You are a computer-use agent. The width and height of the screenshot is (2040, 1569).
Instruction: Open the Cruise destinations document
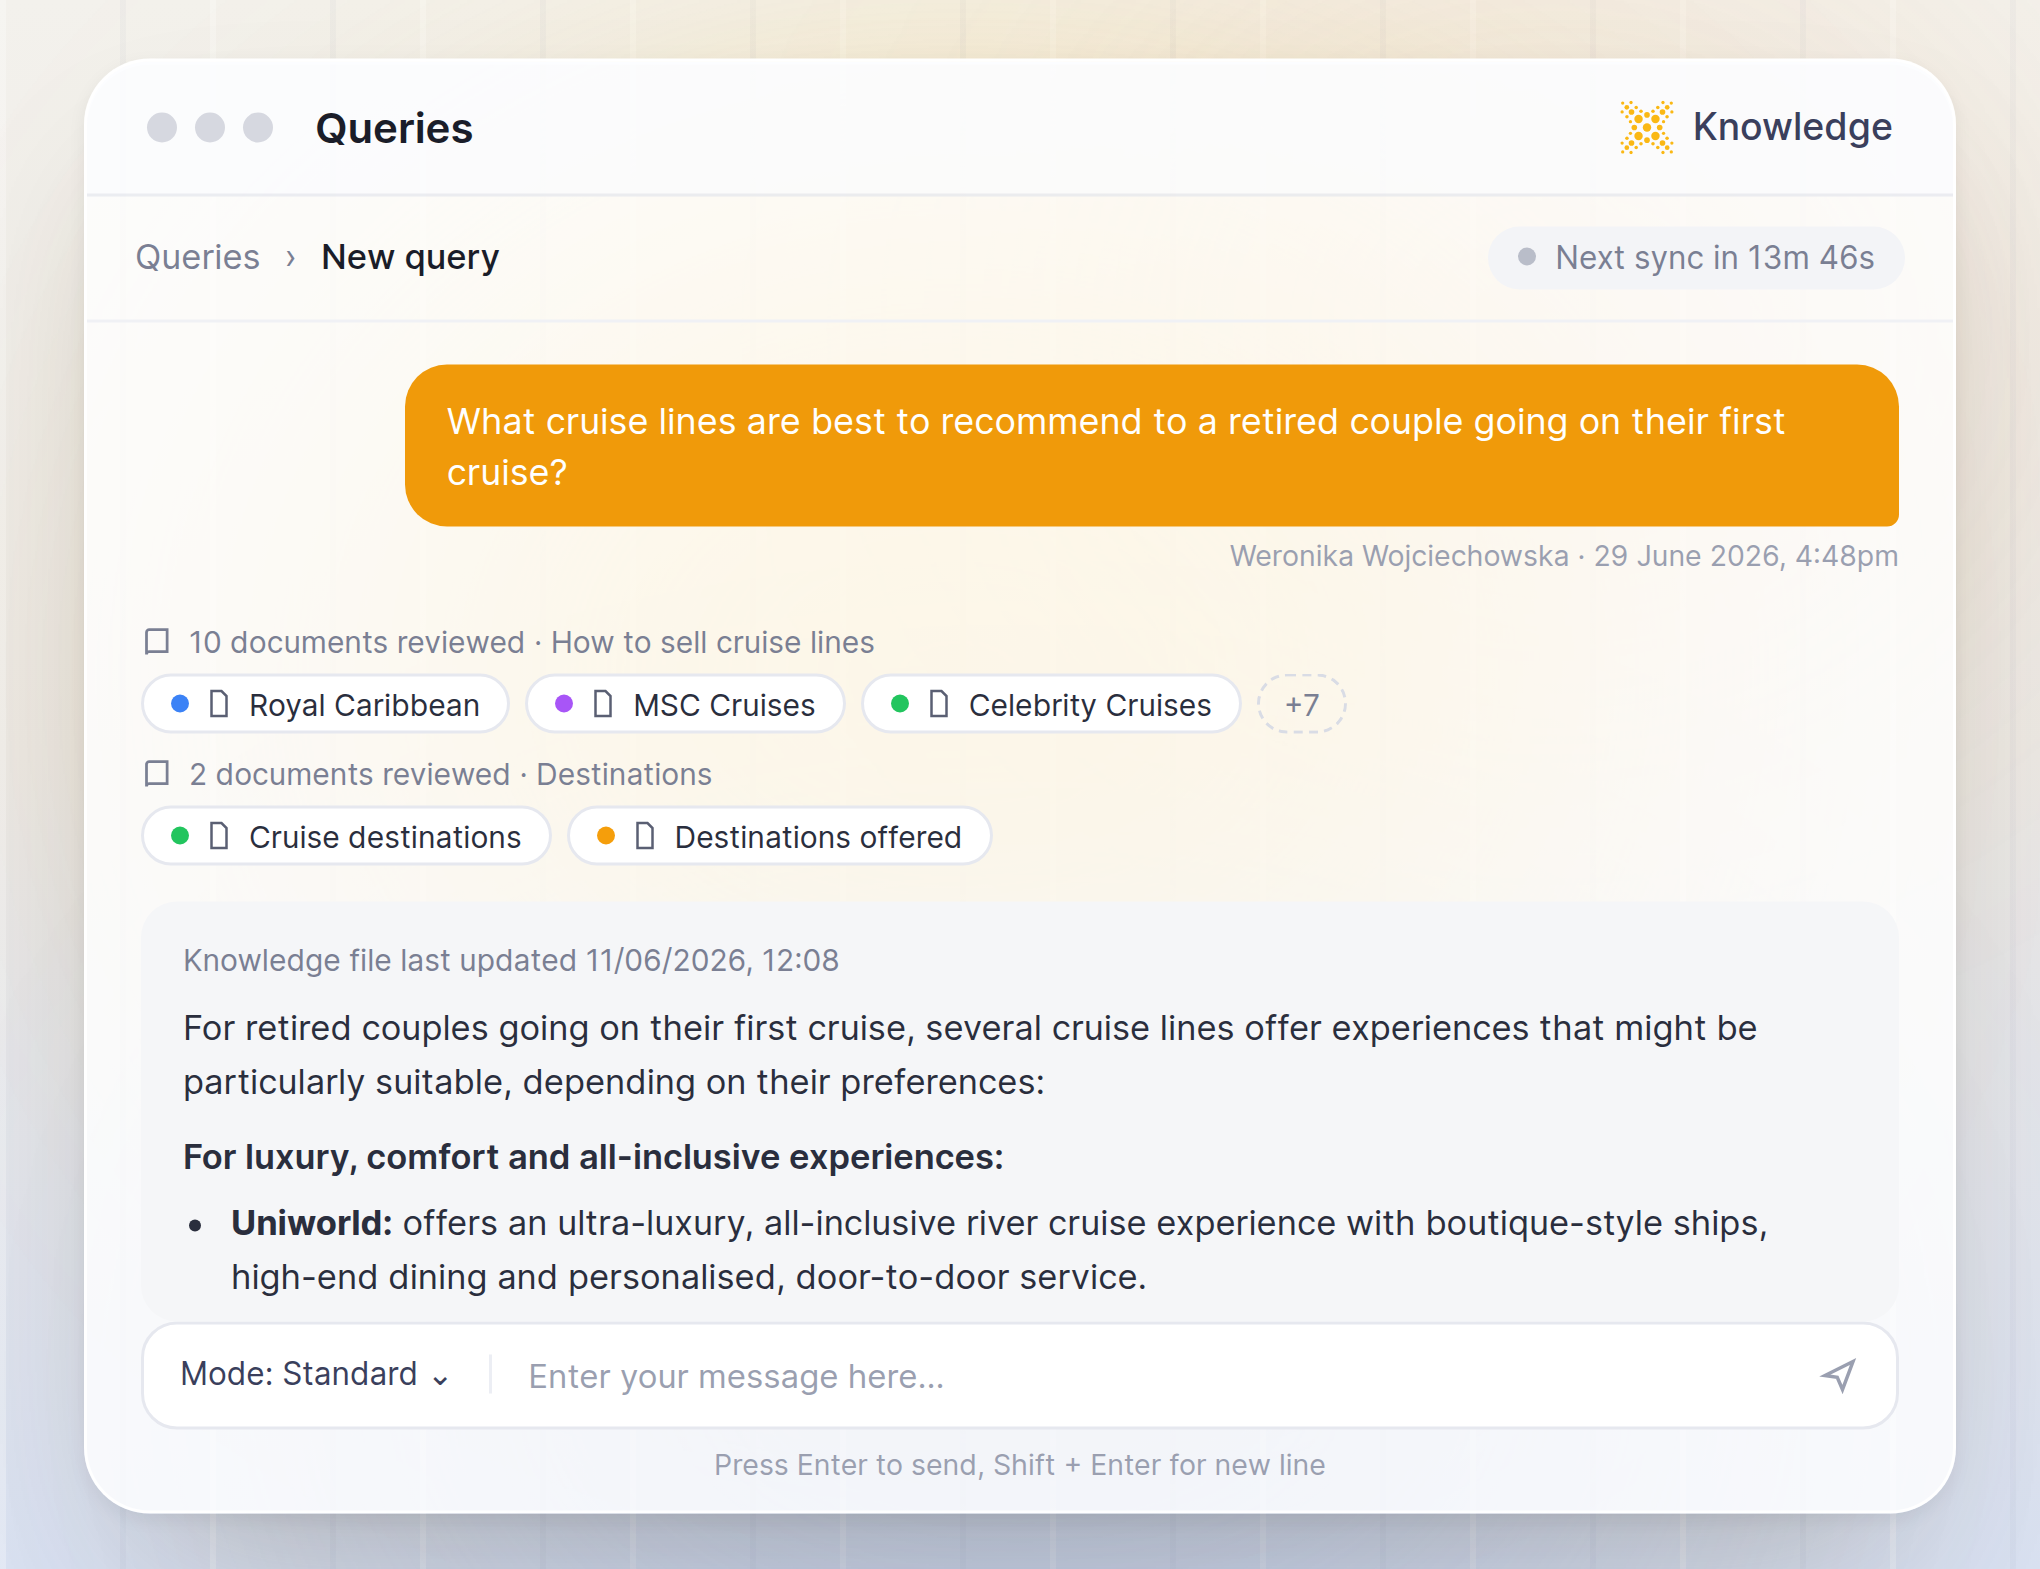tap(346, 836)
